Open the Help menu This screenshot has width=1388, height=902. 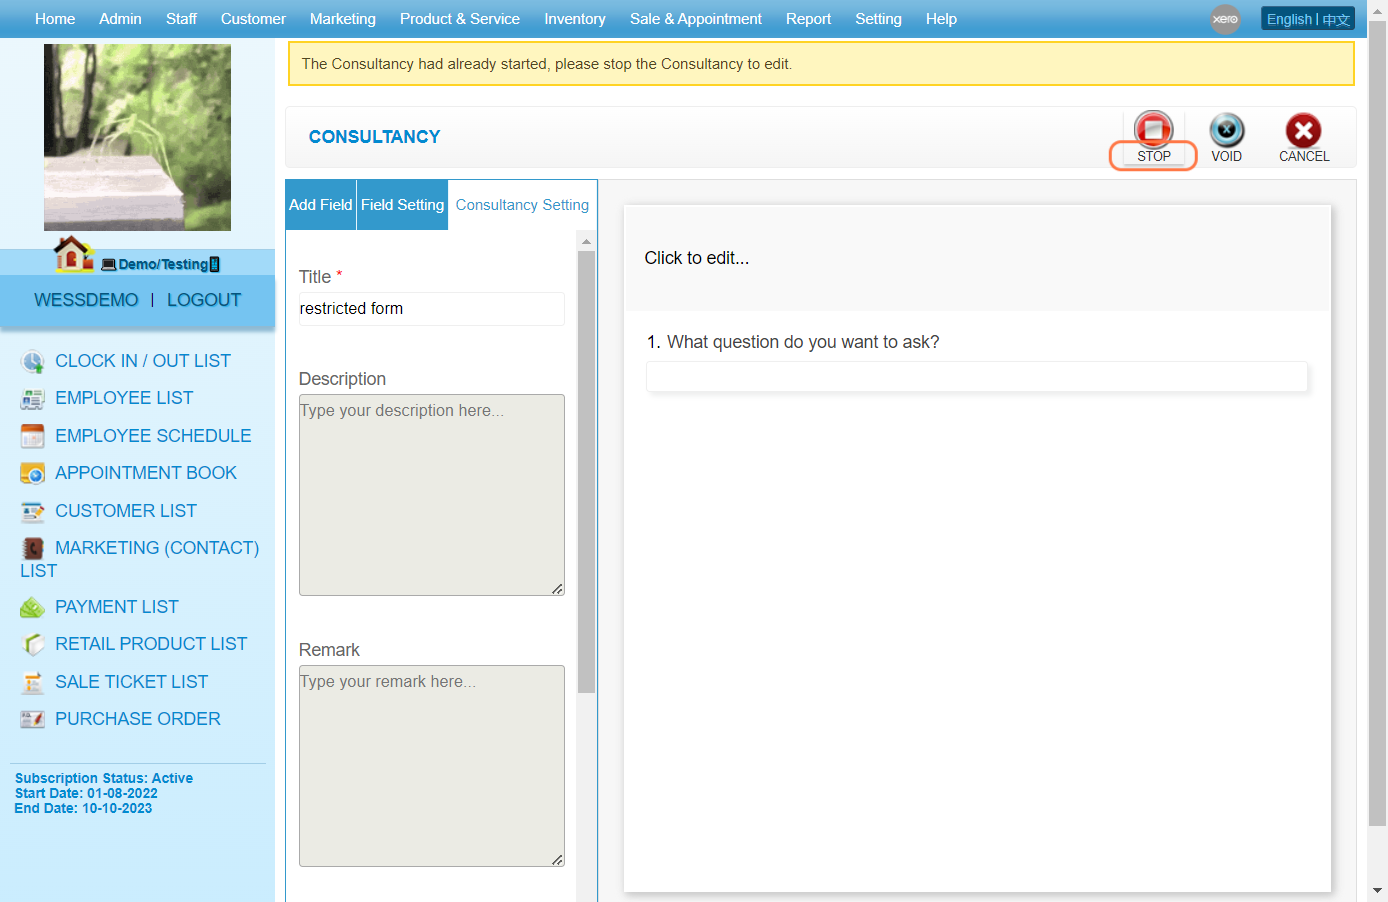coord(941,19)
